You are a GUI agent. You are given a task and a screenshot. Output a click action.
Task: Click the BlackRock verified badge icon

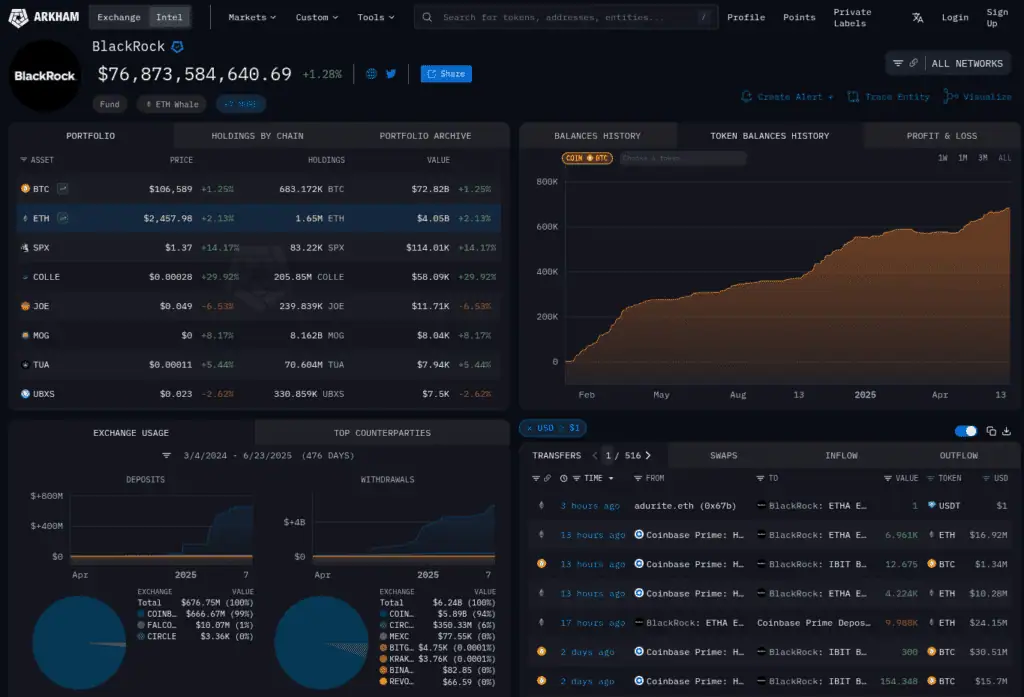[177, 46]
